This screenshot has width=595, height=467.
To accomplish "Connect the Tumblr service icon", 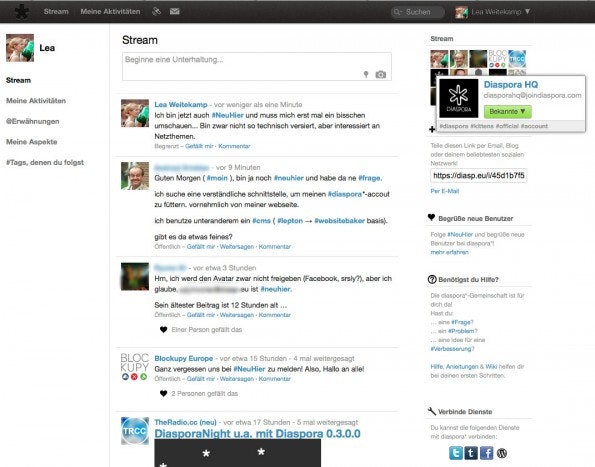I will click(x=471, y=453).
